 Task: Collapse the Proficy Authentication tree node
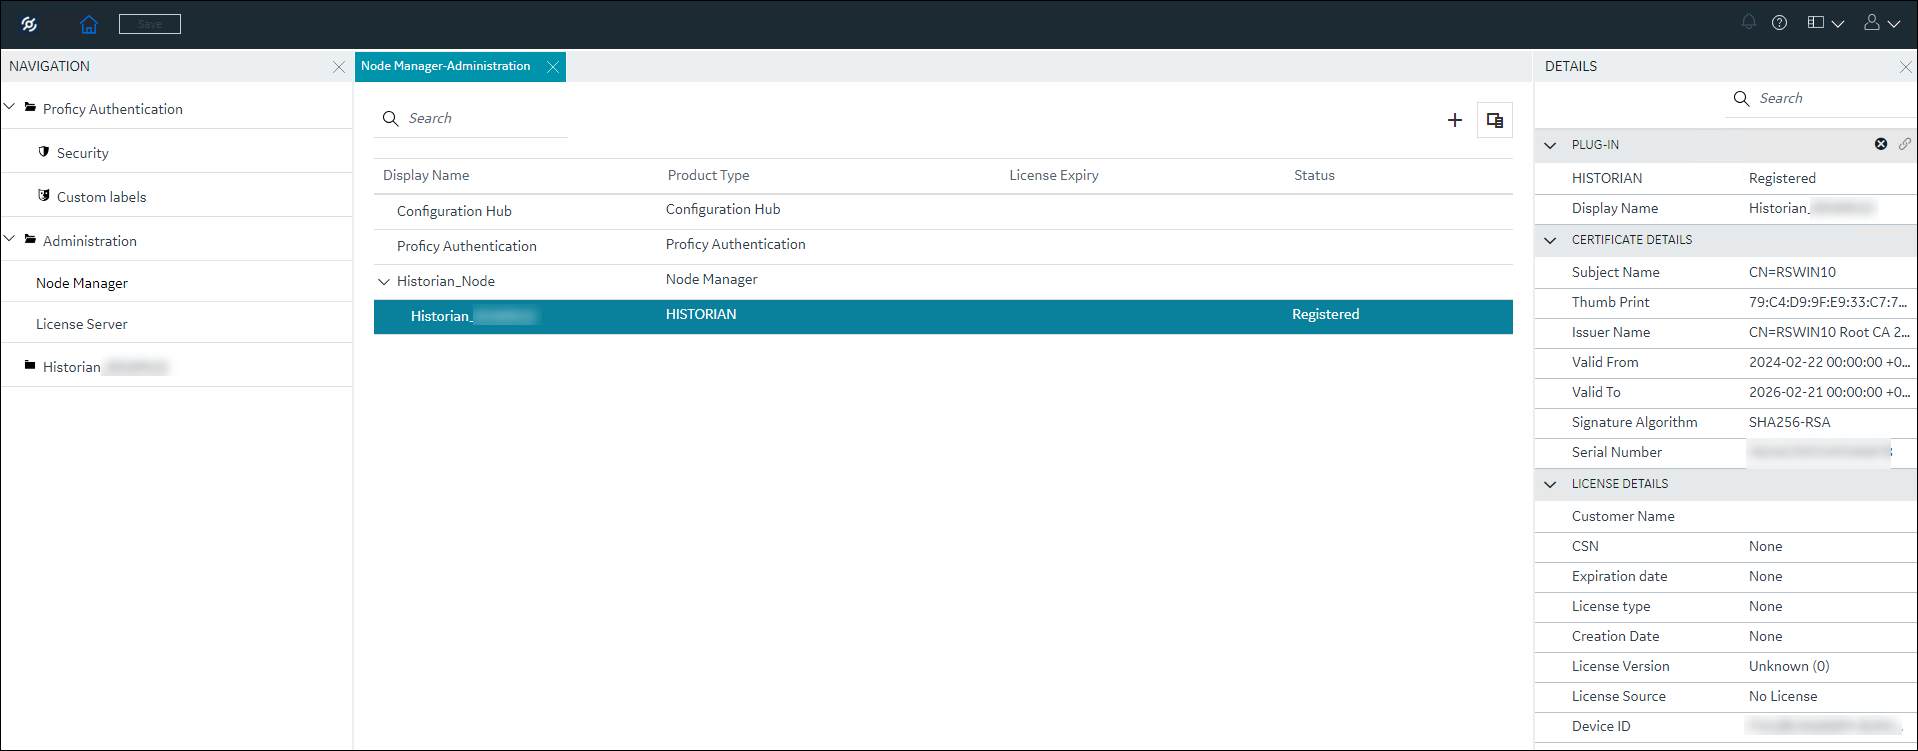pyautogui.click(x=10, y=107)
